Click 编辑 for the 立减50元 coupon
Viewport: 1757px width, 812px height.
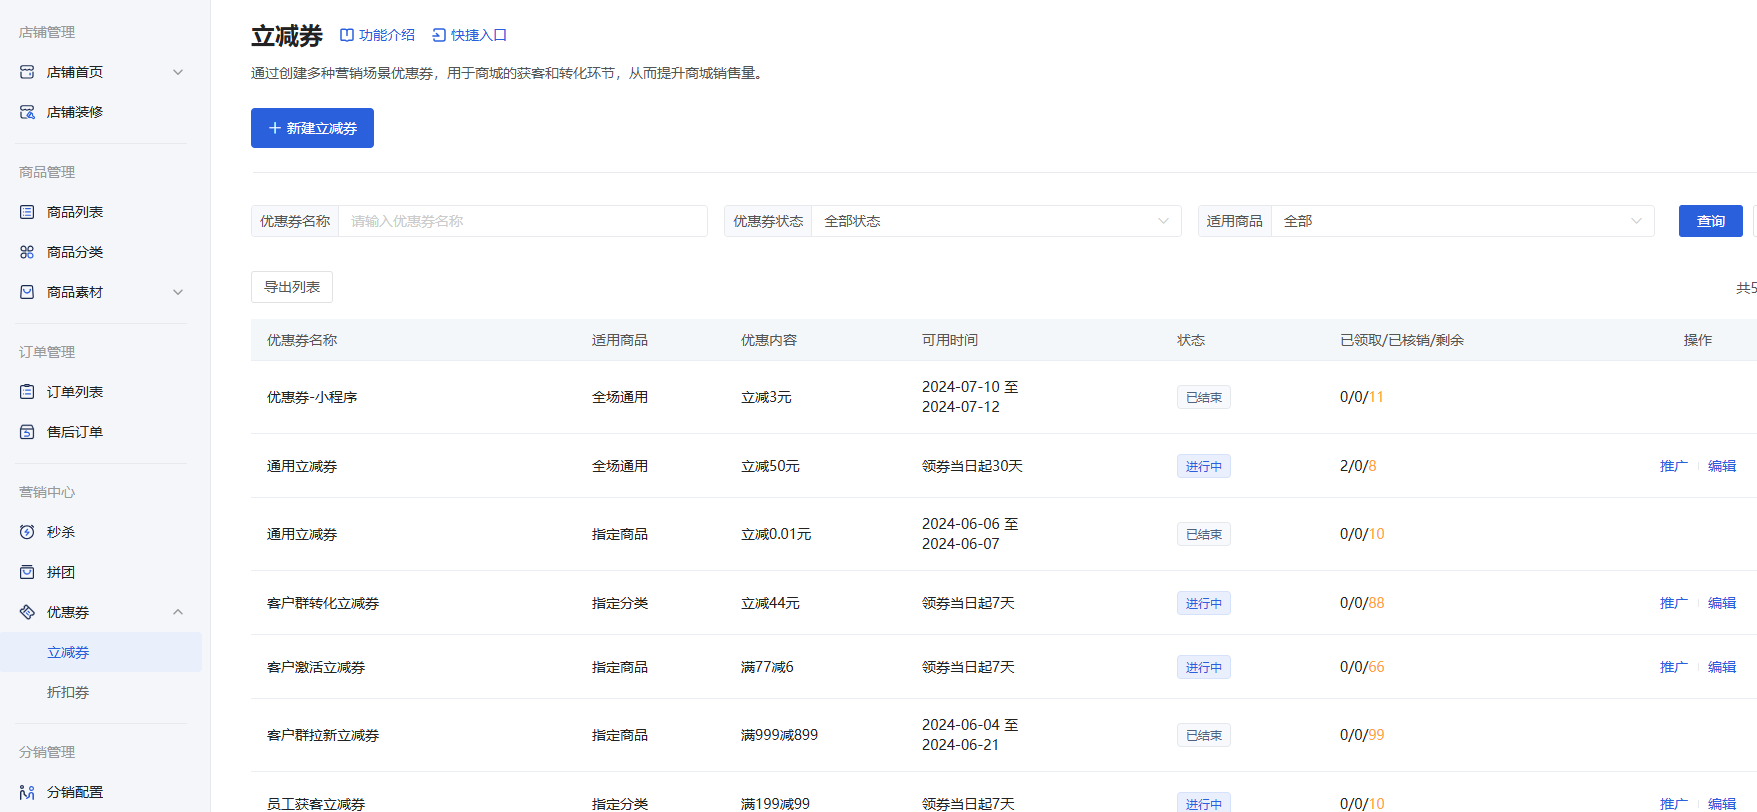pyautogui.click(x=1722, y=466)
